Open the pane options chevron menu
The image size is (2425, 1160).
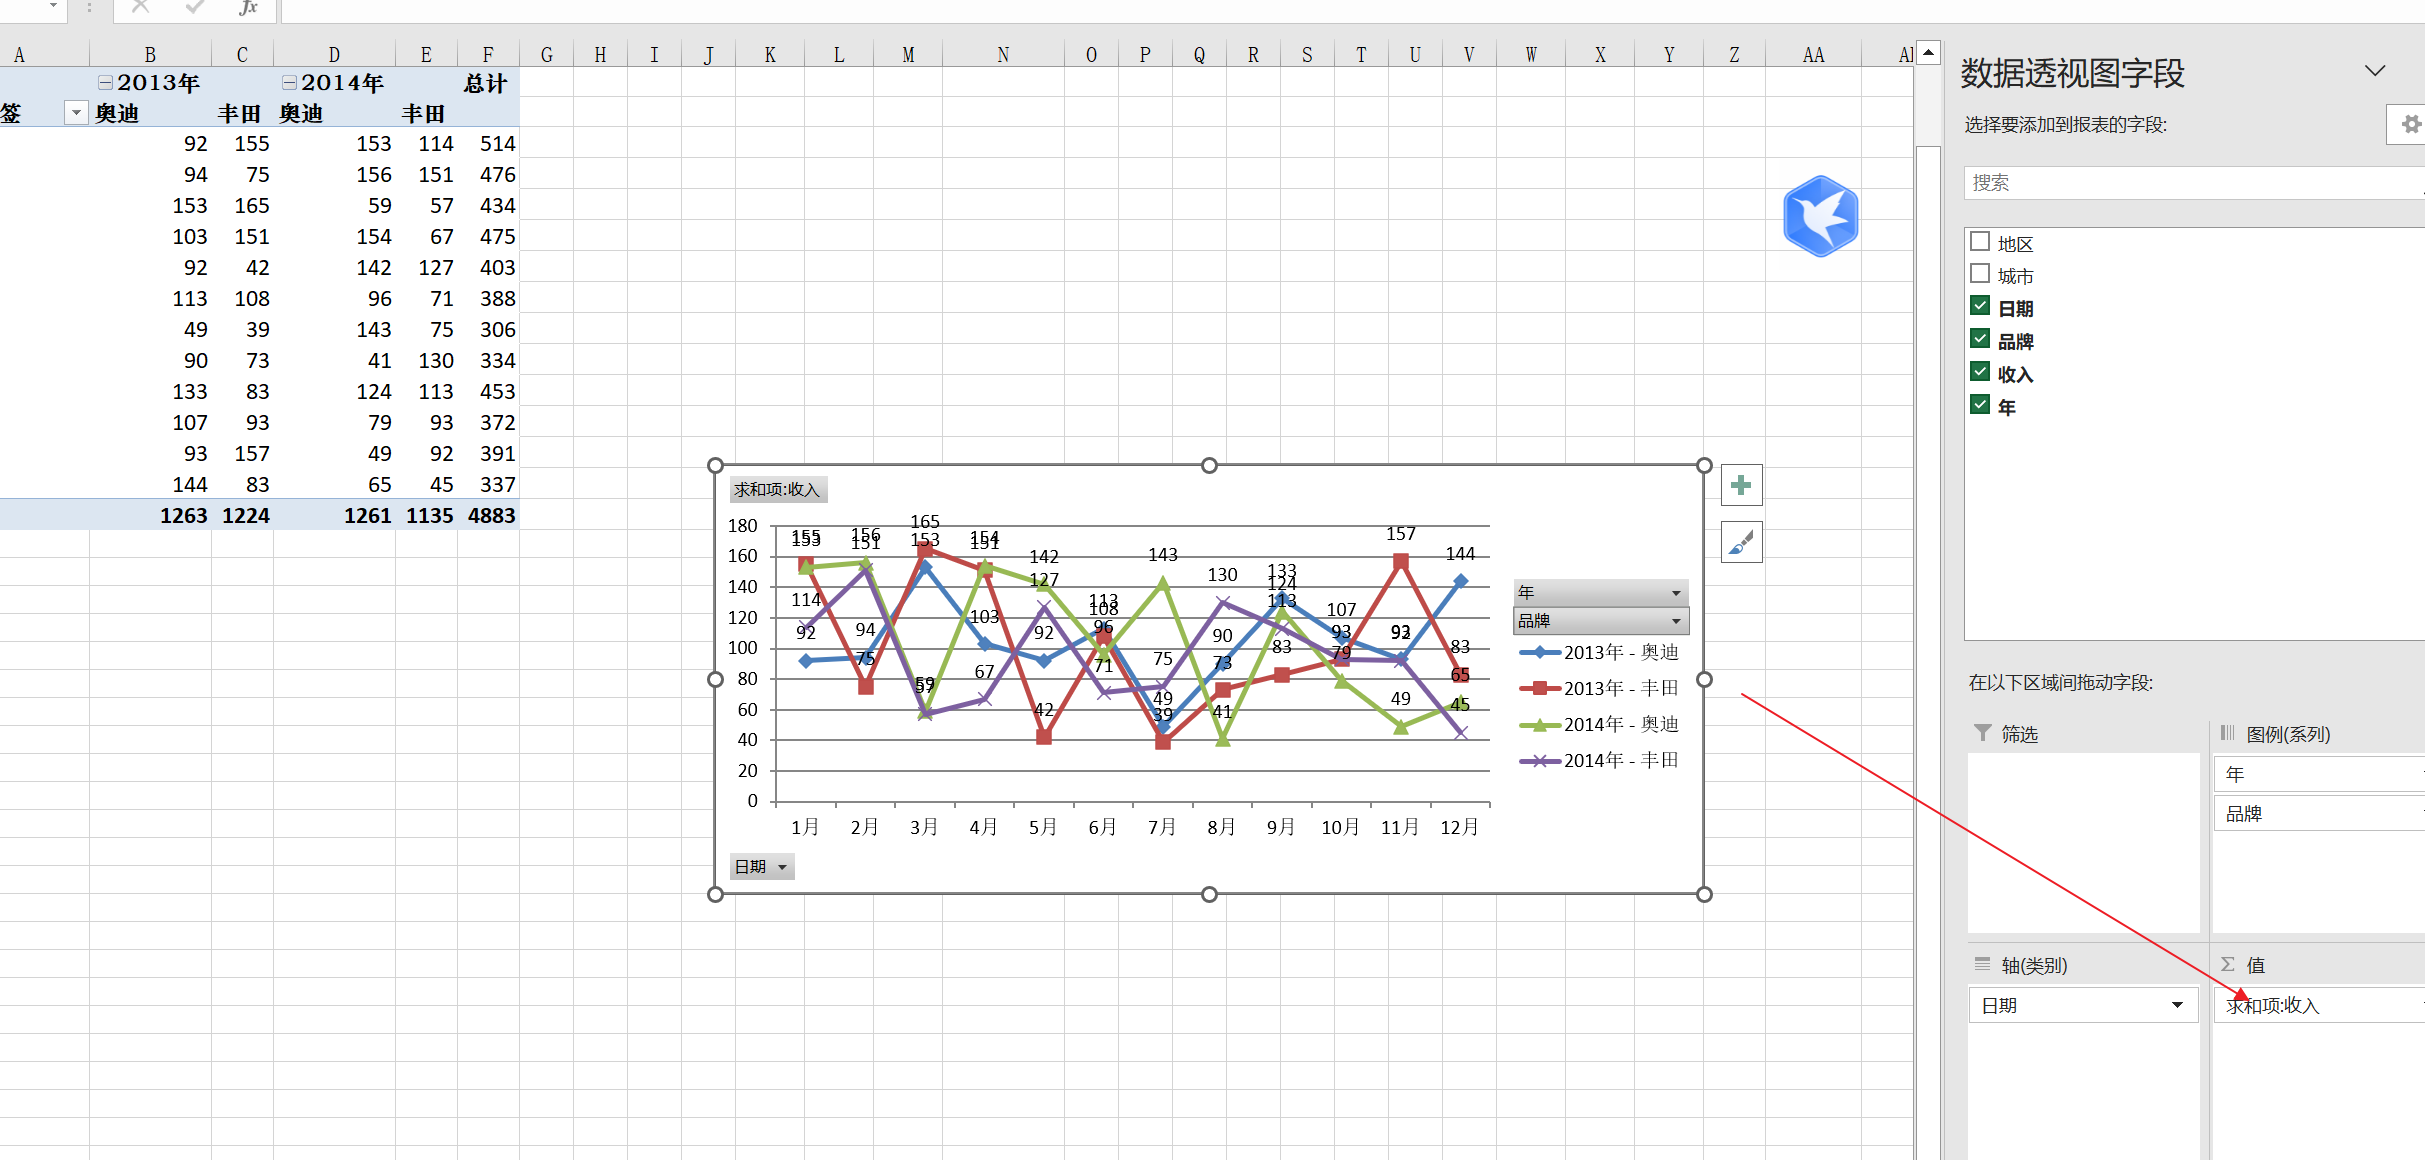coord(2375,71)
